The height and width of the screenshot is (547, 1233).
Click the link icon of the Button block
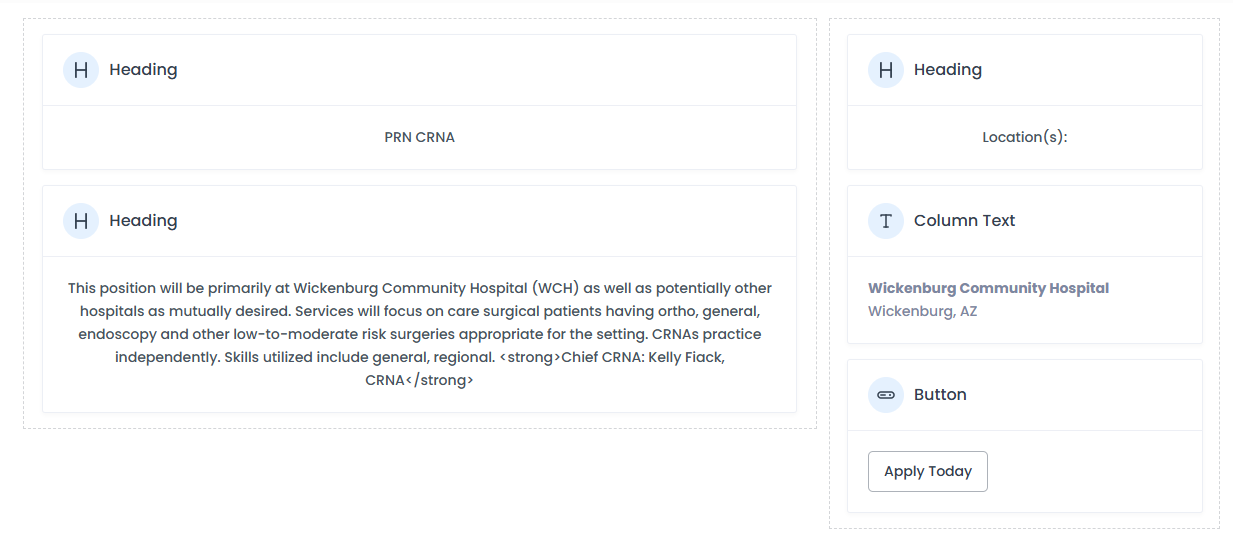pos(886,395)
